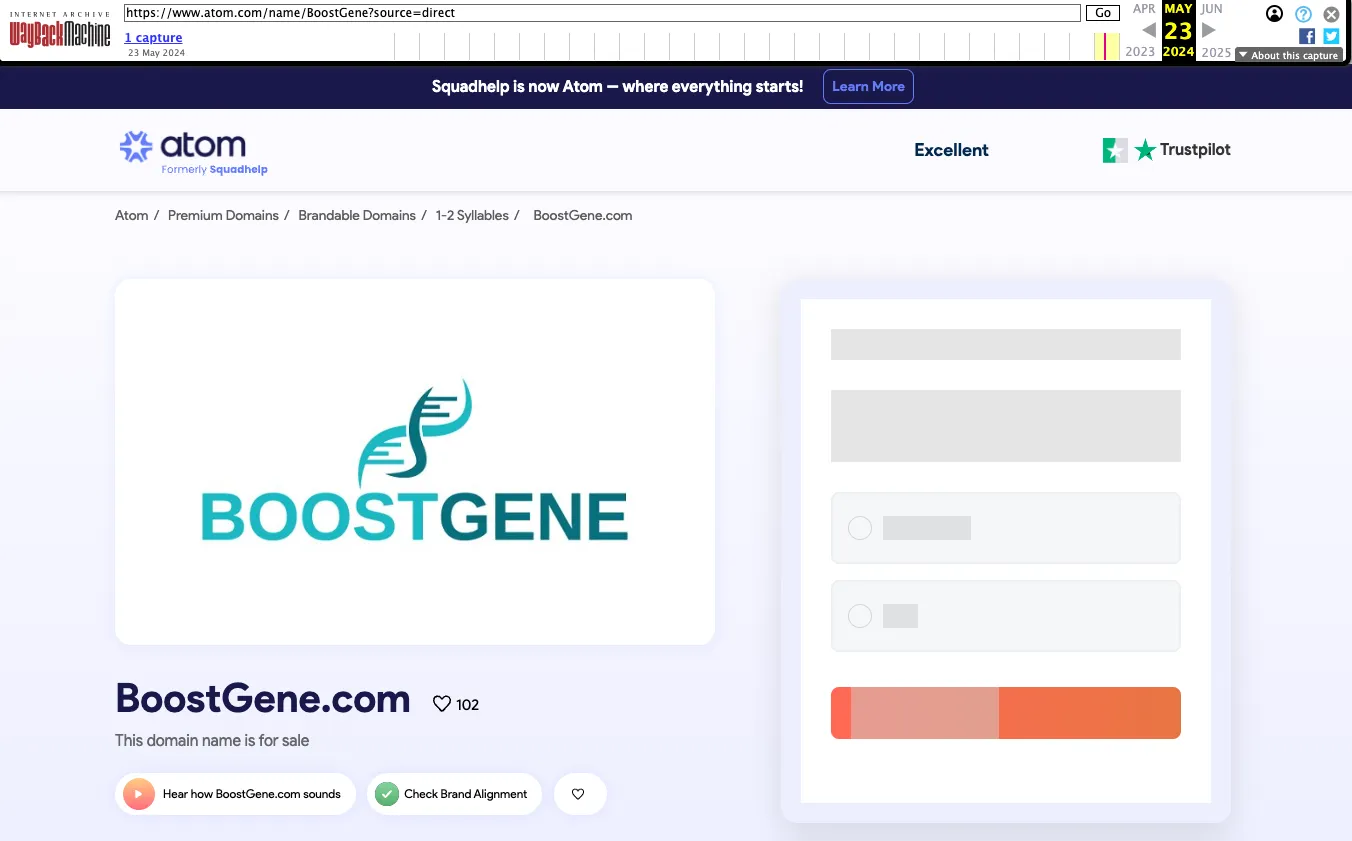Click heart icon next to 102 likes
Image resolution: width=1352 pixels, height=841 pixels.
(442, 704)
